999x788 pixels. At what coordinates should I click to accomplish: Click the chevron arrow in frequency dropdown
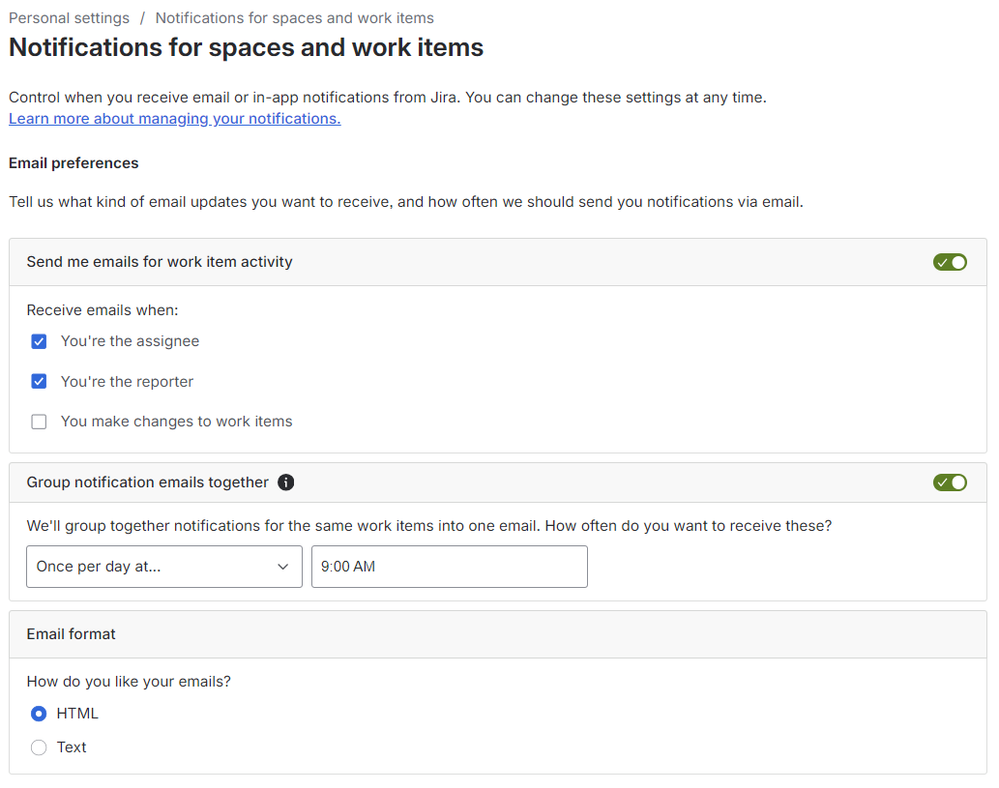pyautogui.click(x=282, y=567)
